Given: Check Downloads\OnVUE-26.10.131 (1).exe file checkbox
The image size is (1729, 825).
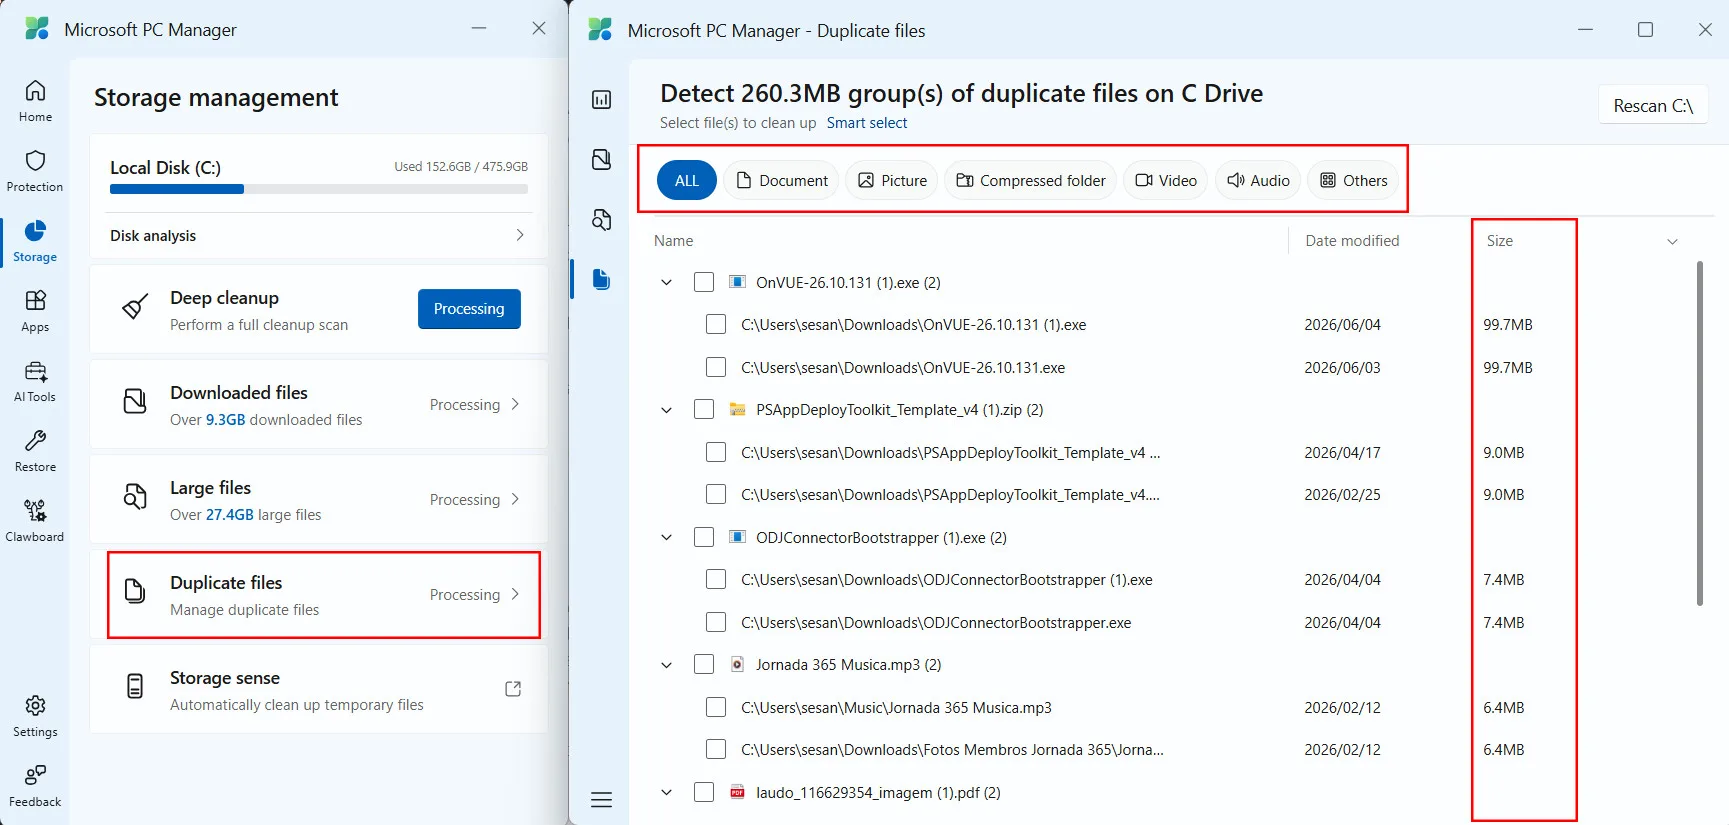Looking at the screenshot, I should click(716, 324).
